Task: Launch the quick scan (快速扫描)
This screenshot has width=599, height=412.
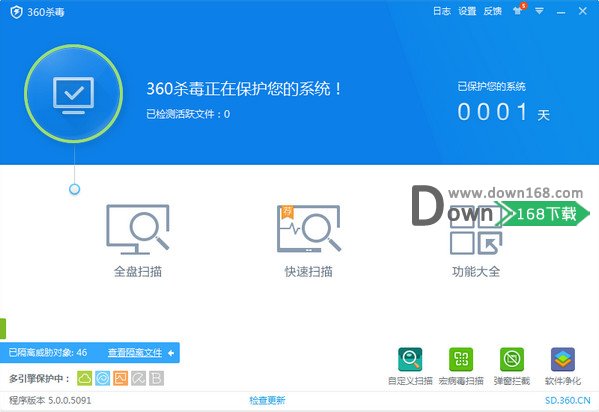Action: (309, 240)
